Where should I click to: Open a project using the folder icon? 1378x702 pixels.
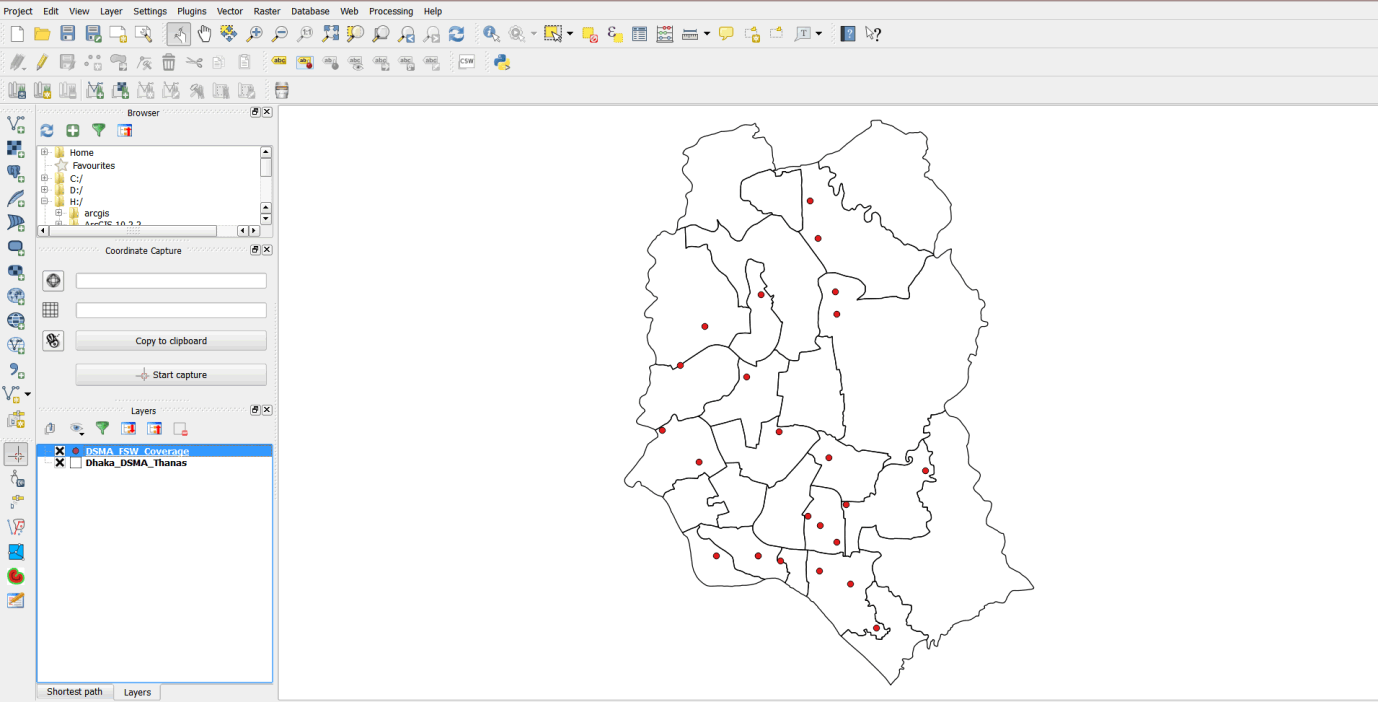pyautogui.click(x=42, y=34)
